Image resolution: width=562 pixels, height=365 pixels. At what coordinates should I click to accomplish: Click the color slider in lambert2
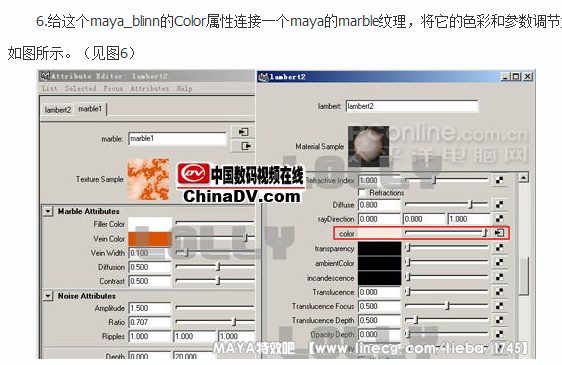pos(446,233)
